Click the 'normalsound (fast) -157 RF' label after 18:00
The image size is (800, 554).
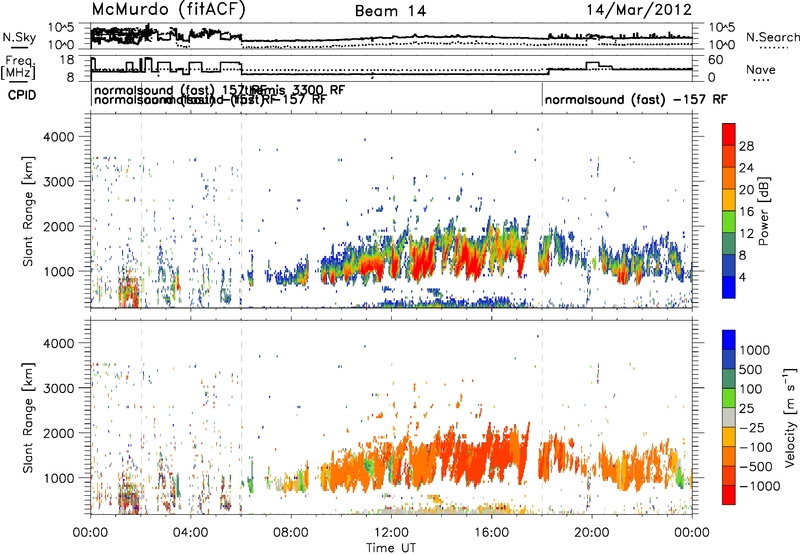click(x=636, y=99)
